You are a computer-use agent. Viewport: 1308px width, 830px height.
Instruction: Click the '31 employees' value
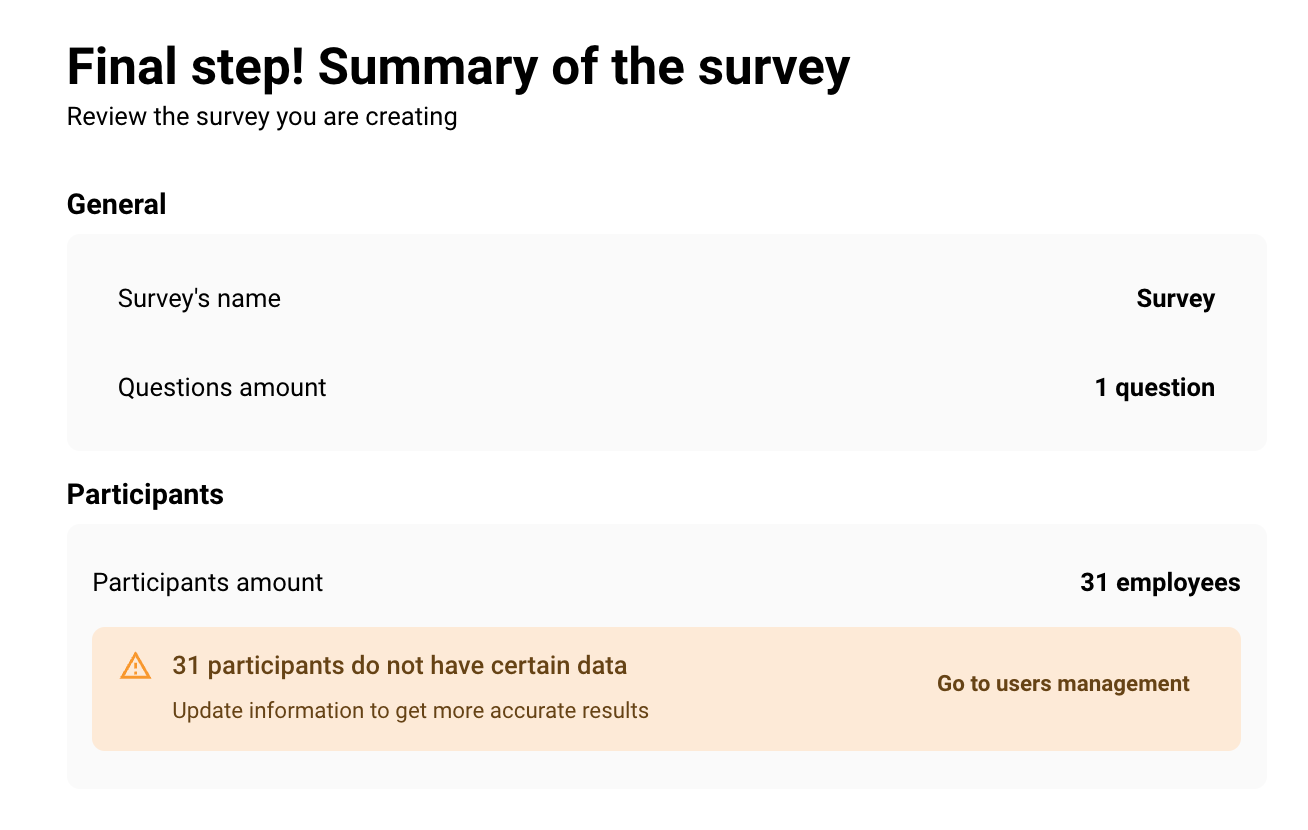point(1160,583)
